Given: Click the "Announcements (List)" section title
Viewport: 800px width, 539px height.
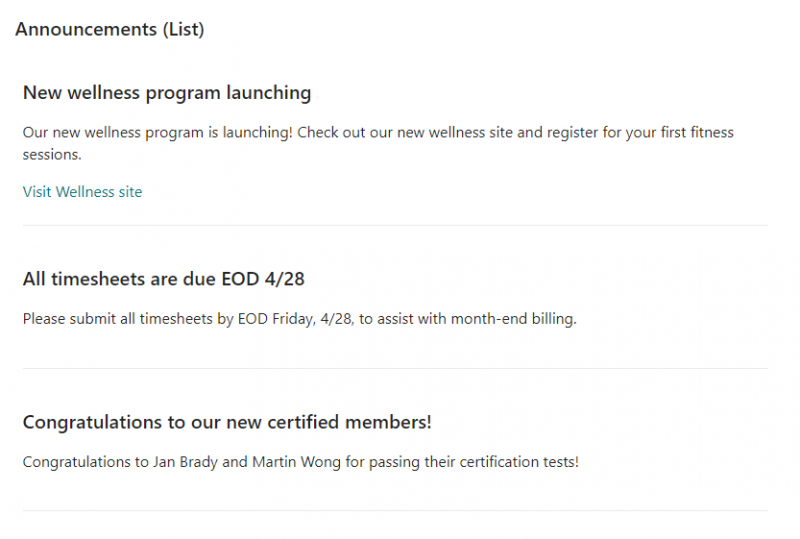Looking at the screenshot, I should [109, 30].
